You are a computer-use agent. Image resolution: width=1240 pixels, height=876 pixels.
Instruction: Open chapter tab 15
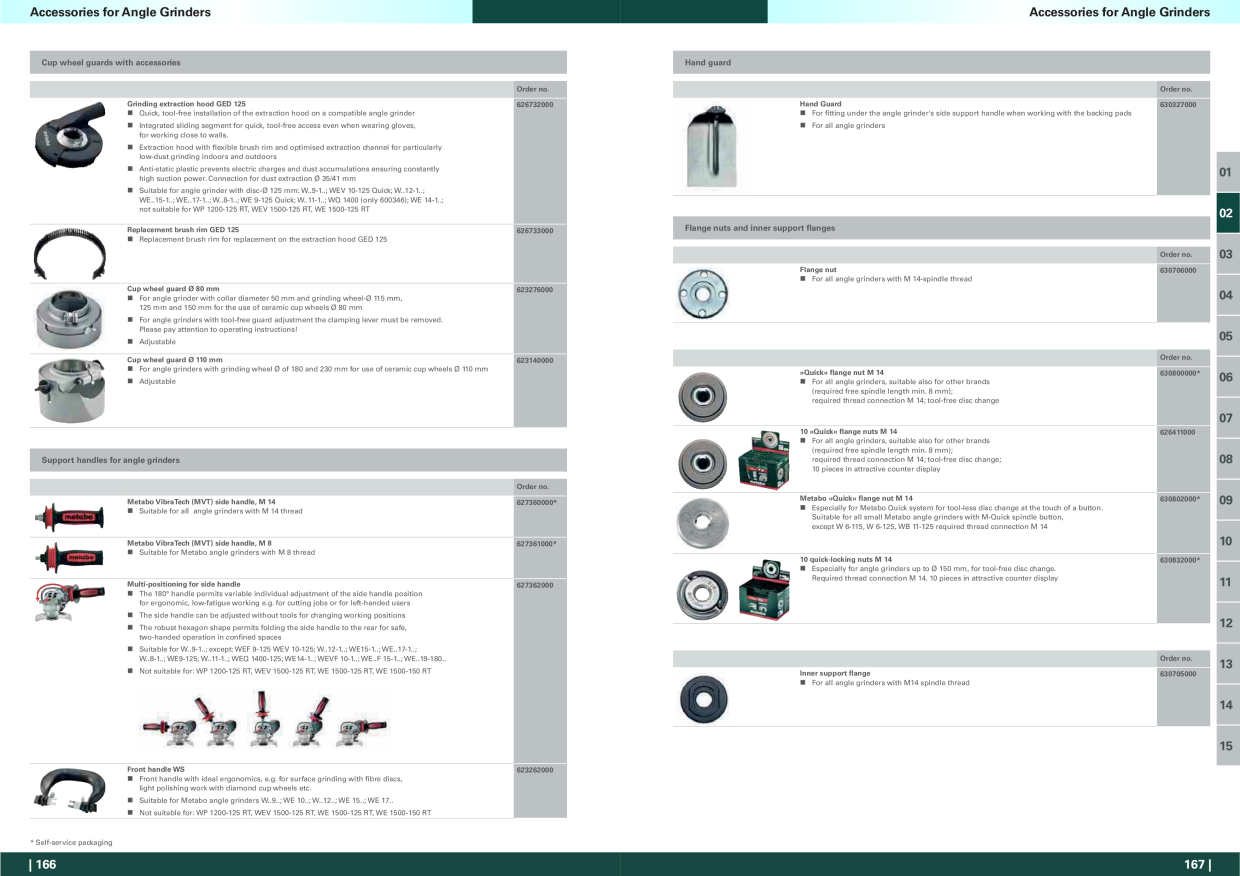[1227, 746]
